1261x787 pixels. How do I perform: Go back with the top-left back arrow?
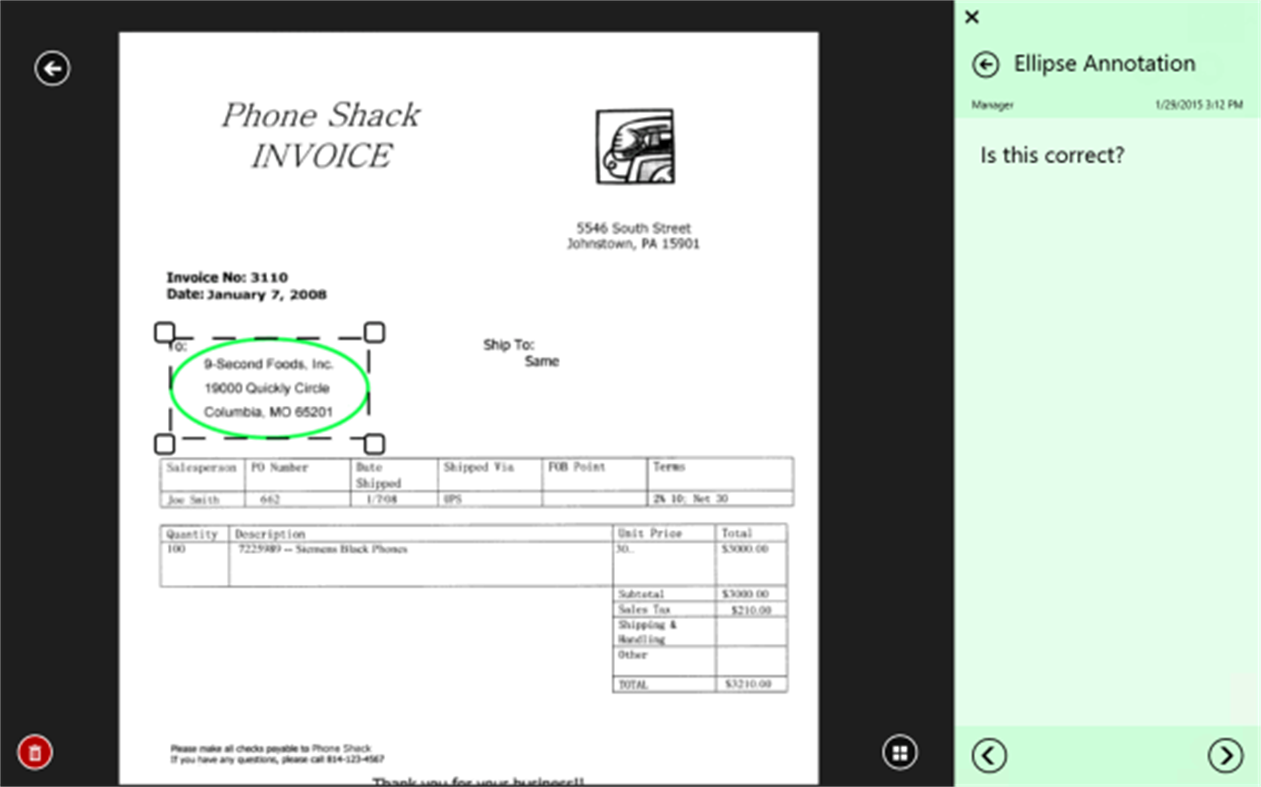(52, 68)
